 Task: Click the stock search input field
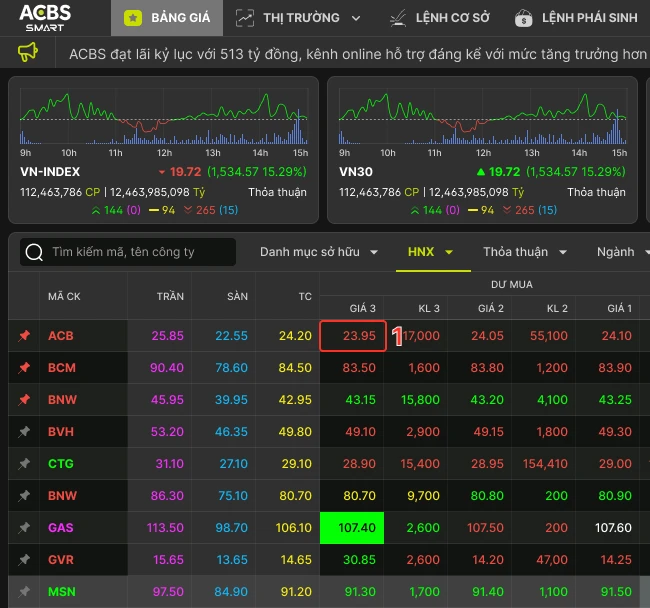point(128,252)
